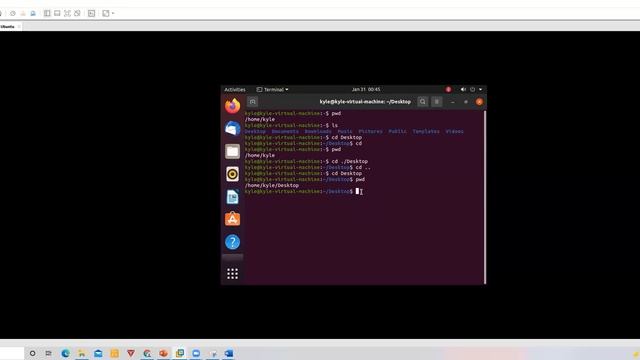Click the power icon in Ubuntu top bar
The width and height of the screenshot is (640, 360).
coord(472,89)
